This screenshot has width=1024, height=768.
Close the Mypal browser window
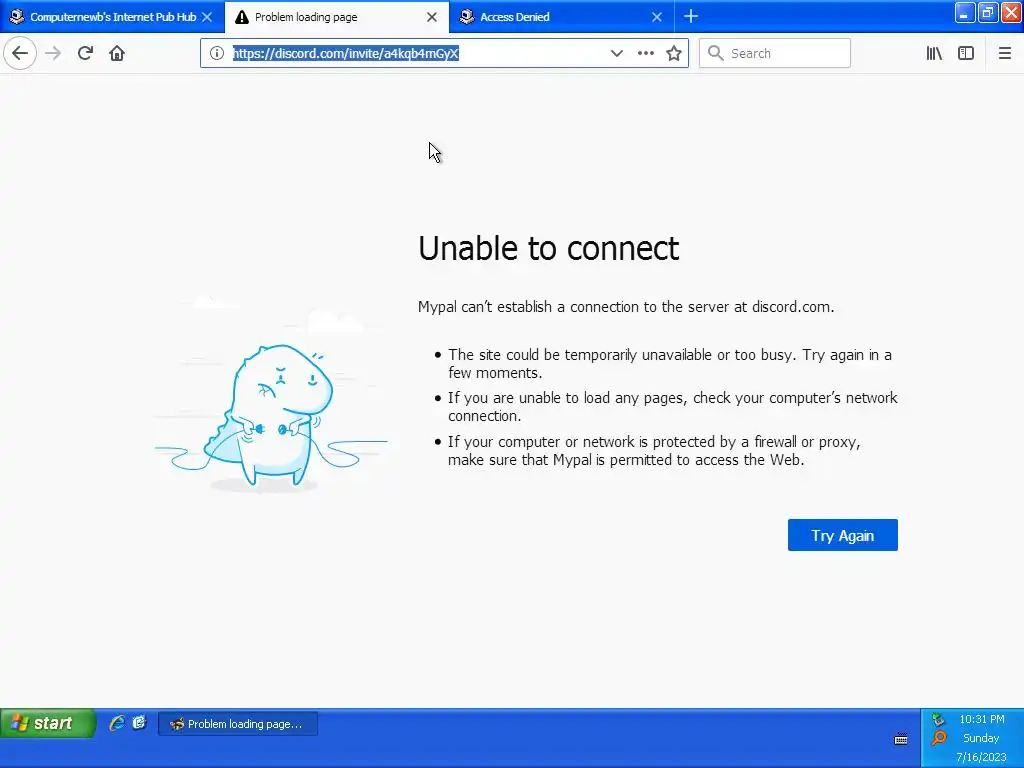(1011, 12)
